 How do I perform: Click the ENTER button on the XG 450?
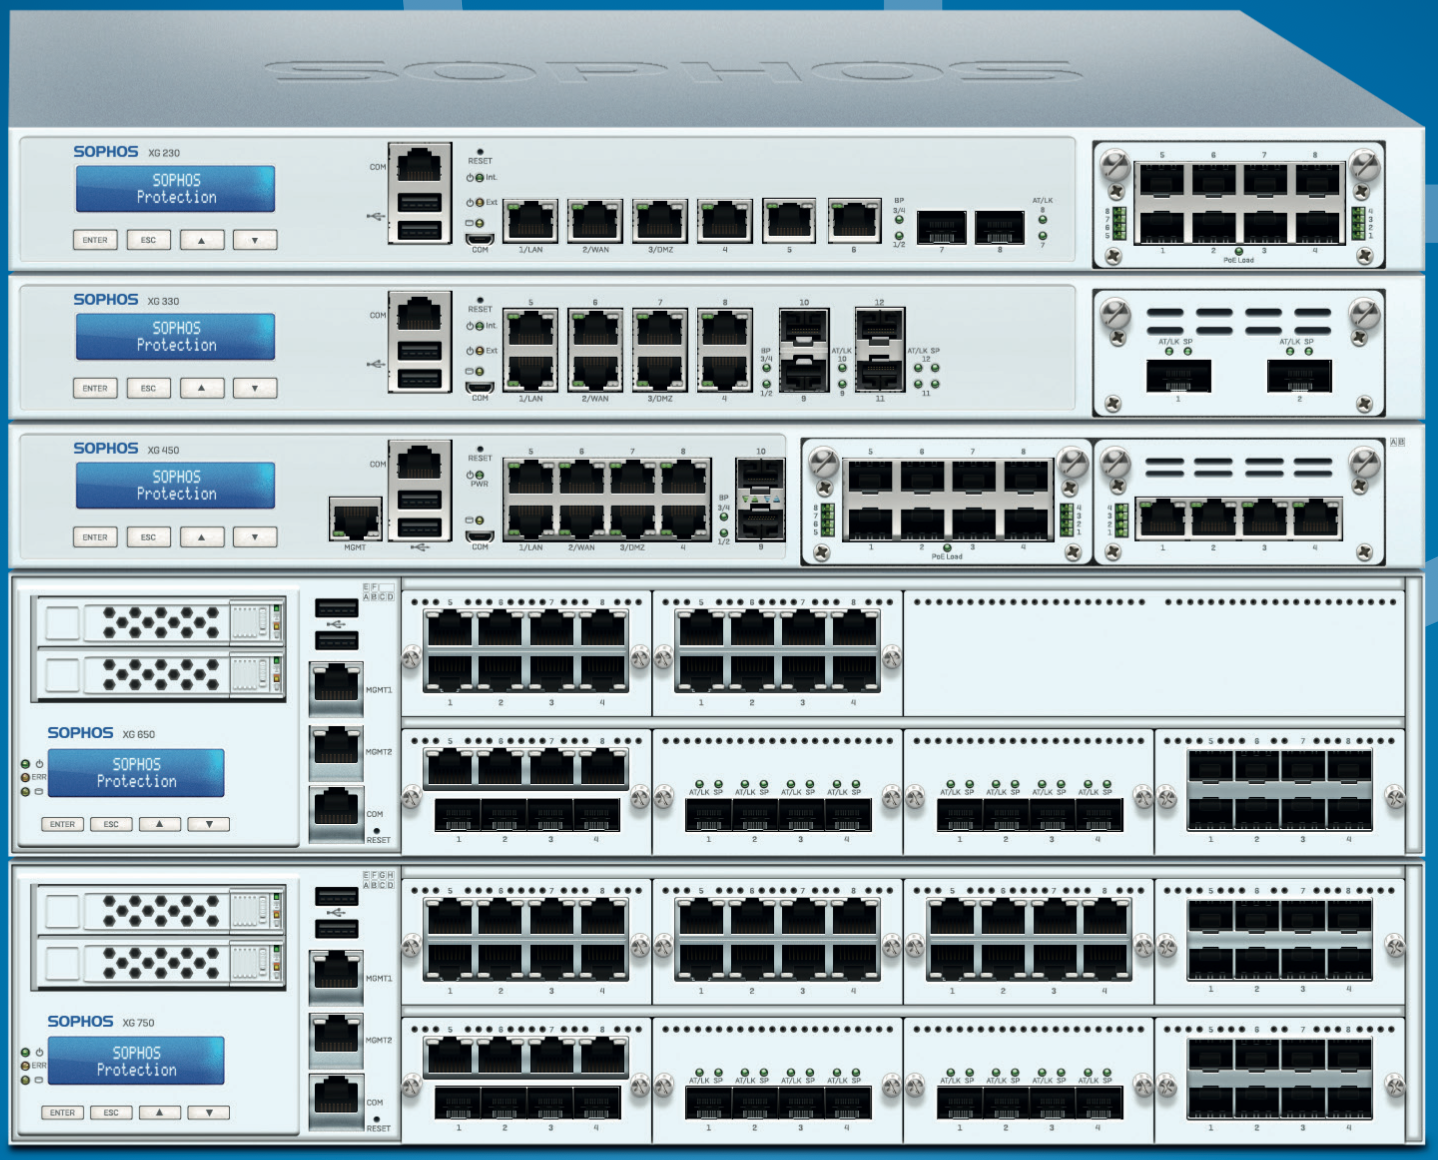pyautogui.click(x=95, y=537)
